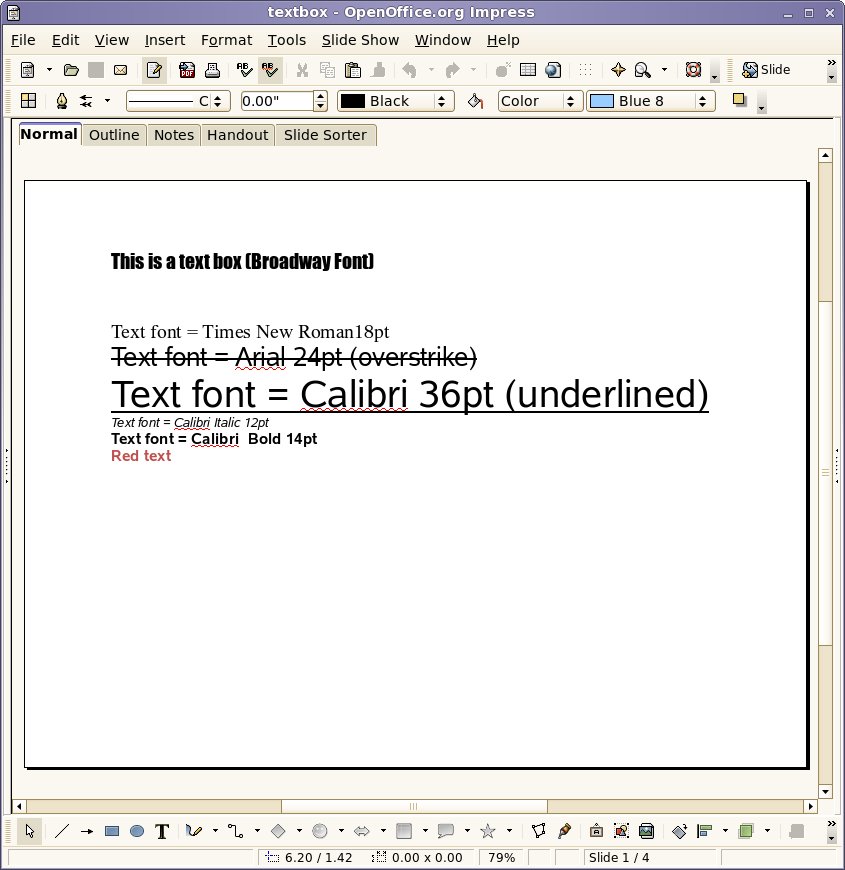Expand the Zoom dropdown arrow

[664, 70]
